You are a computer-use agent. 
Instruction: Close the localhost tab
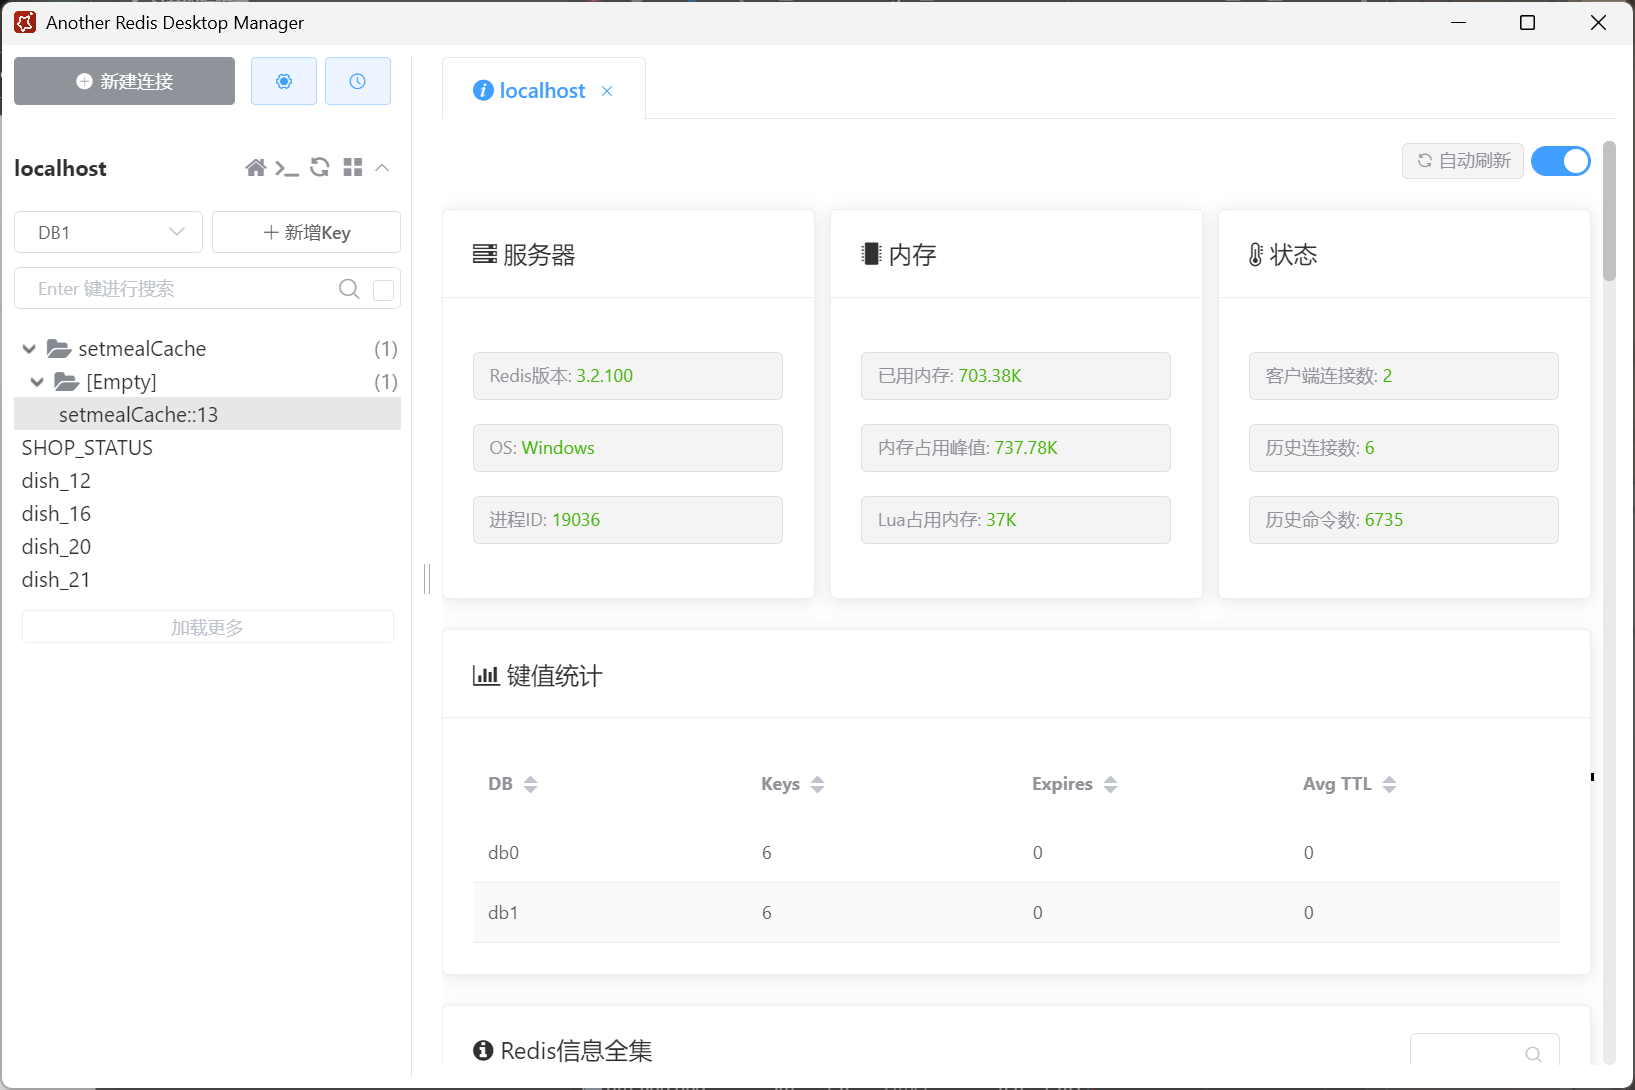pos(607,91)
